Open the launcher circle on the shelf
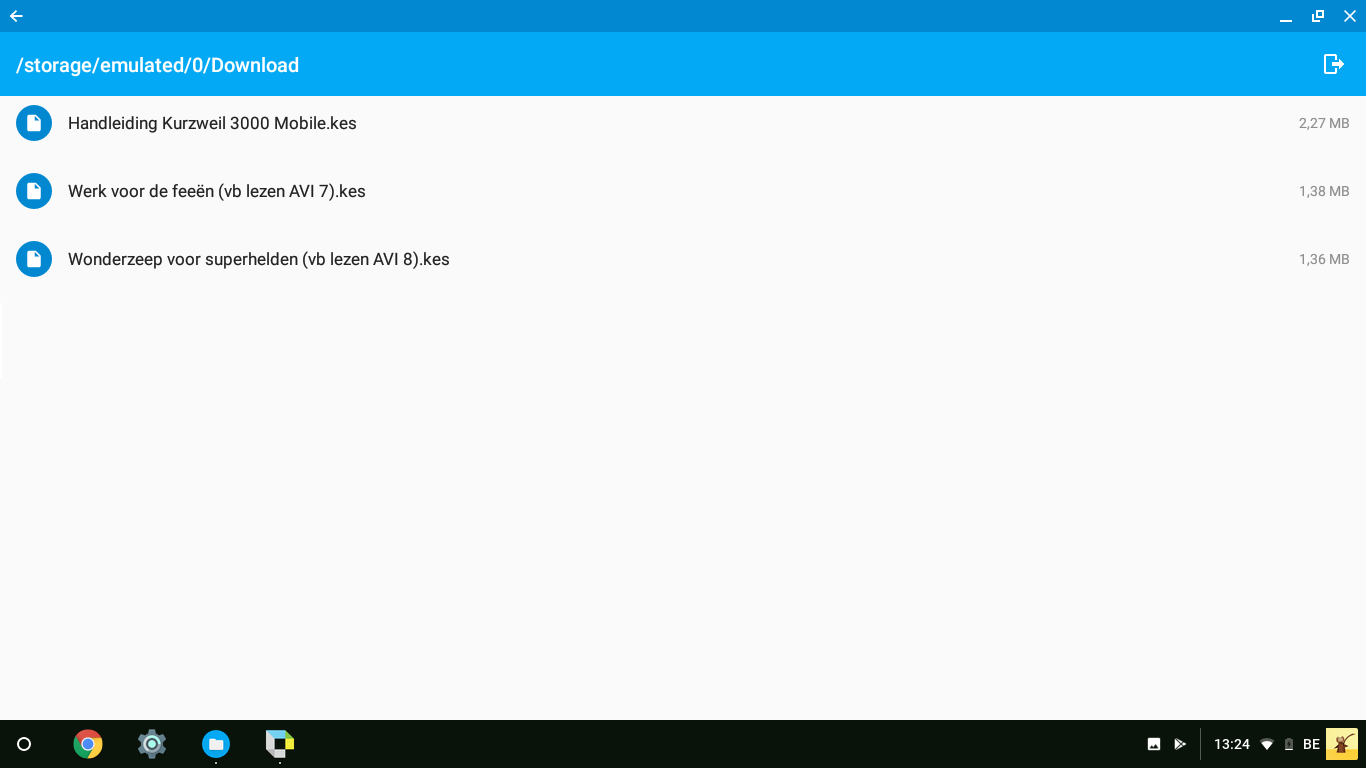This screenshot has width=1366, height=768. [24, 744]
